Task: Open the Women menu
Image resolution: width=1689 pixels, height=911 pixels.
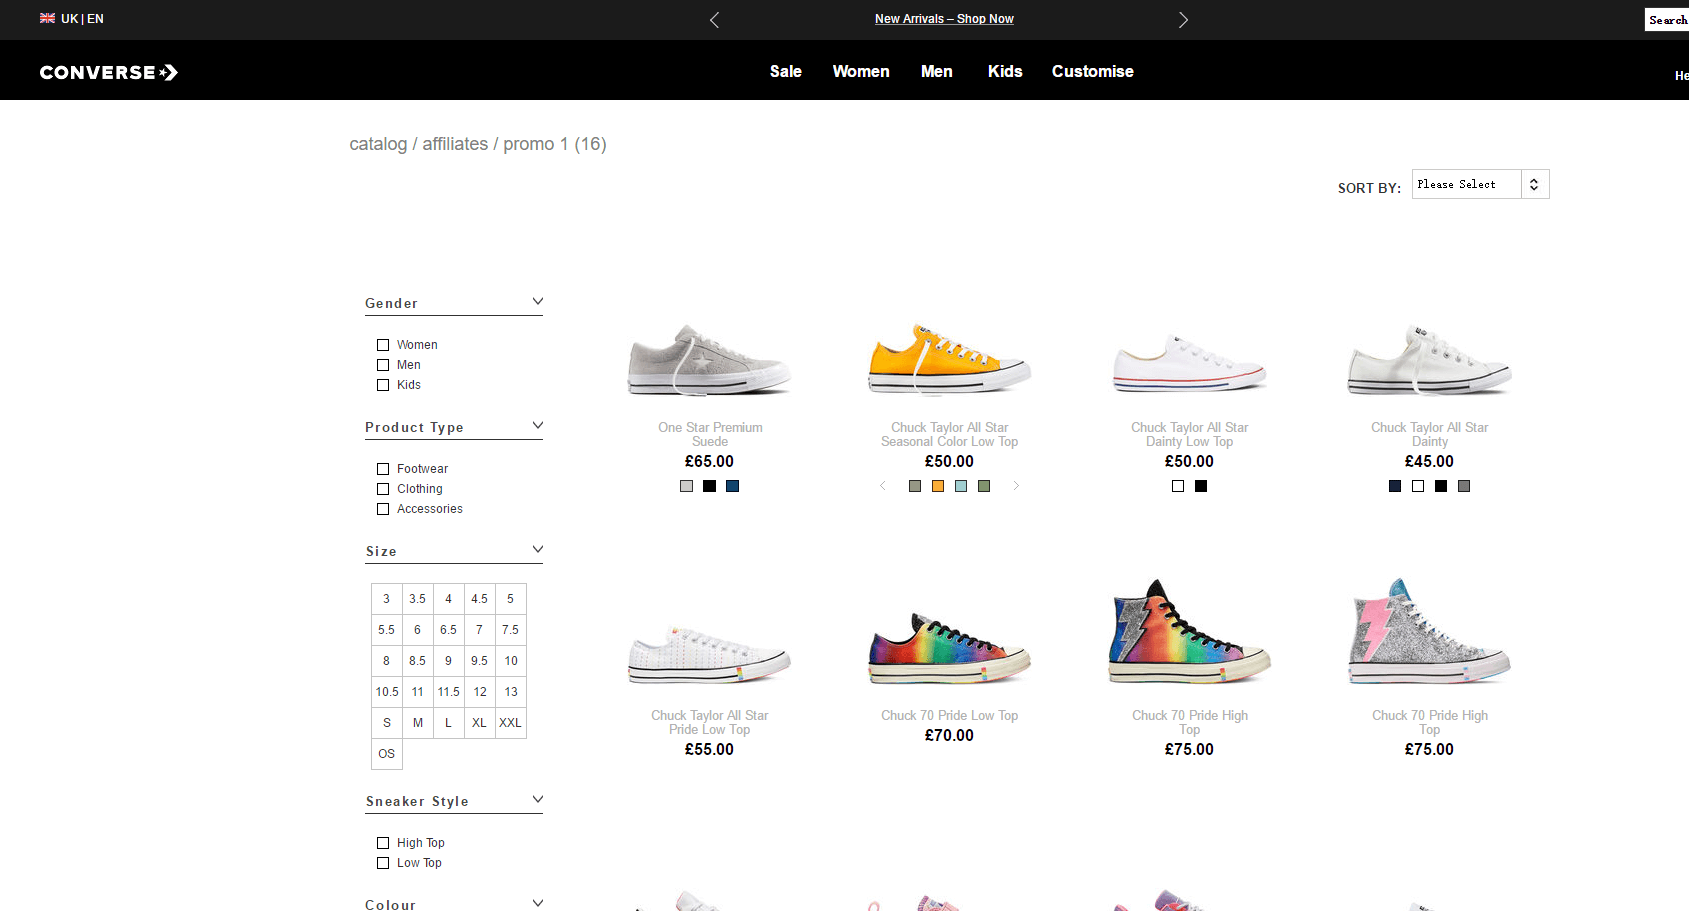Action: (x=861, y=72)
